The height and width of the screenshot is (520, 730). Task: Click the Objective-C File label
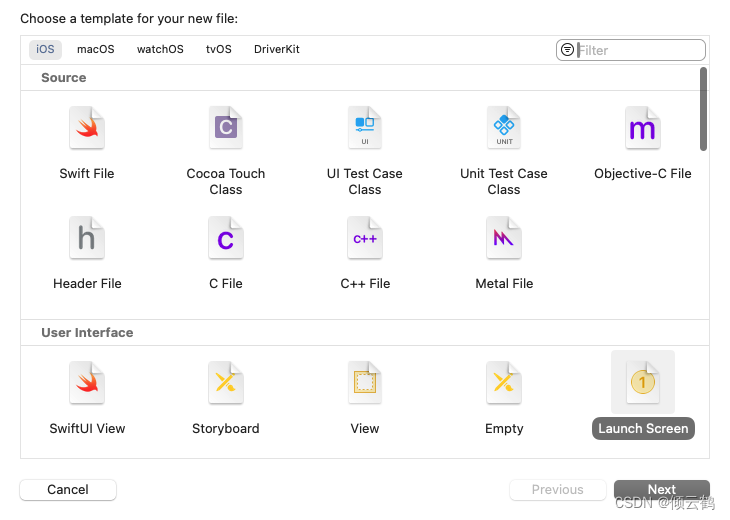[642, 174]
